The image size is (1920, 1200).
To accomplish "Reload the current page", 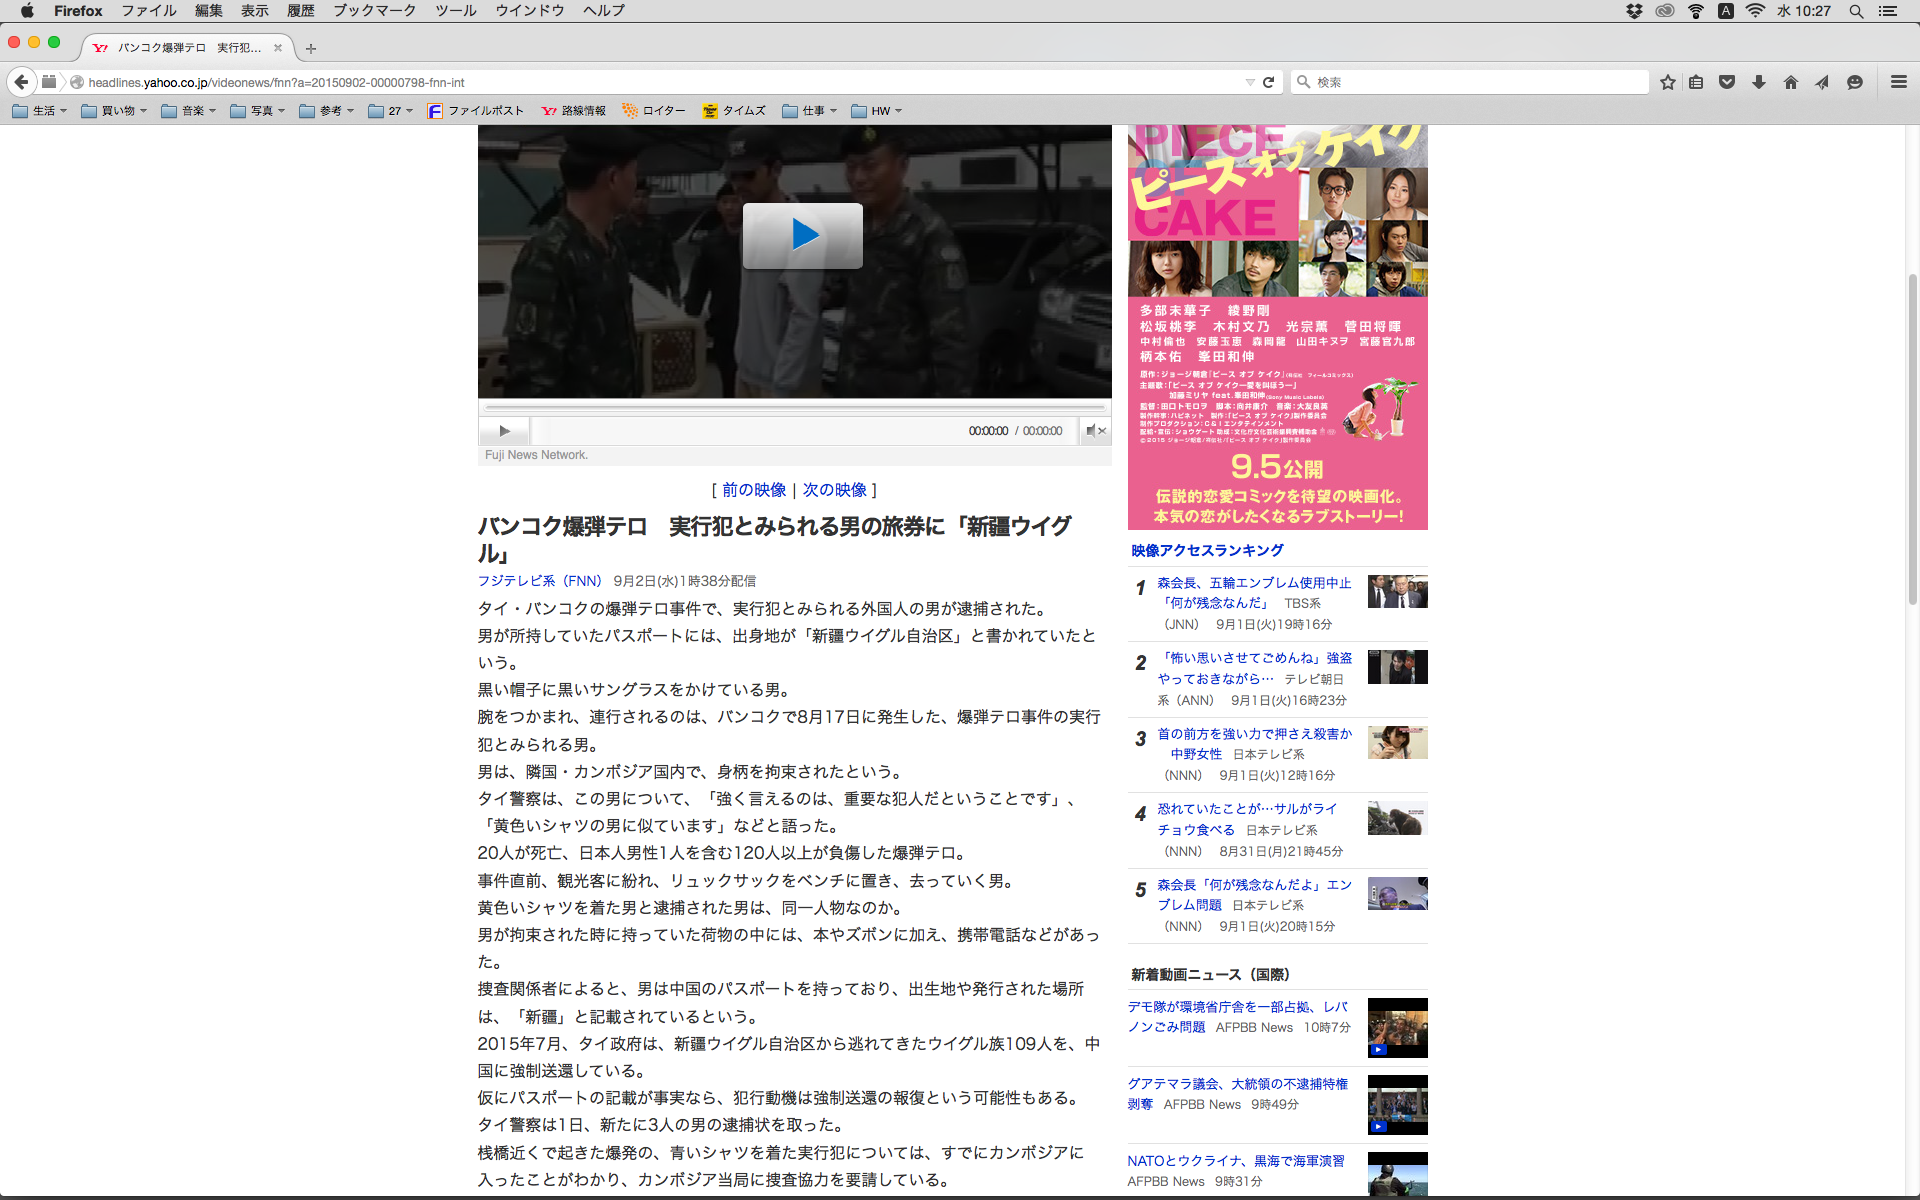I will point(1269,82).
